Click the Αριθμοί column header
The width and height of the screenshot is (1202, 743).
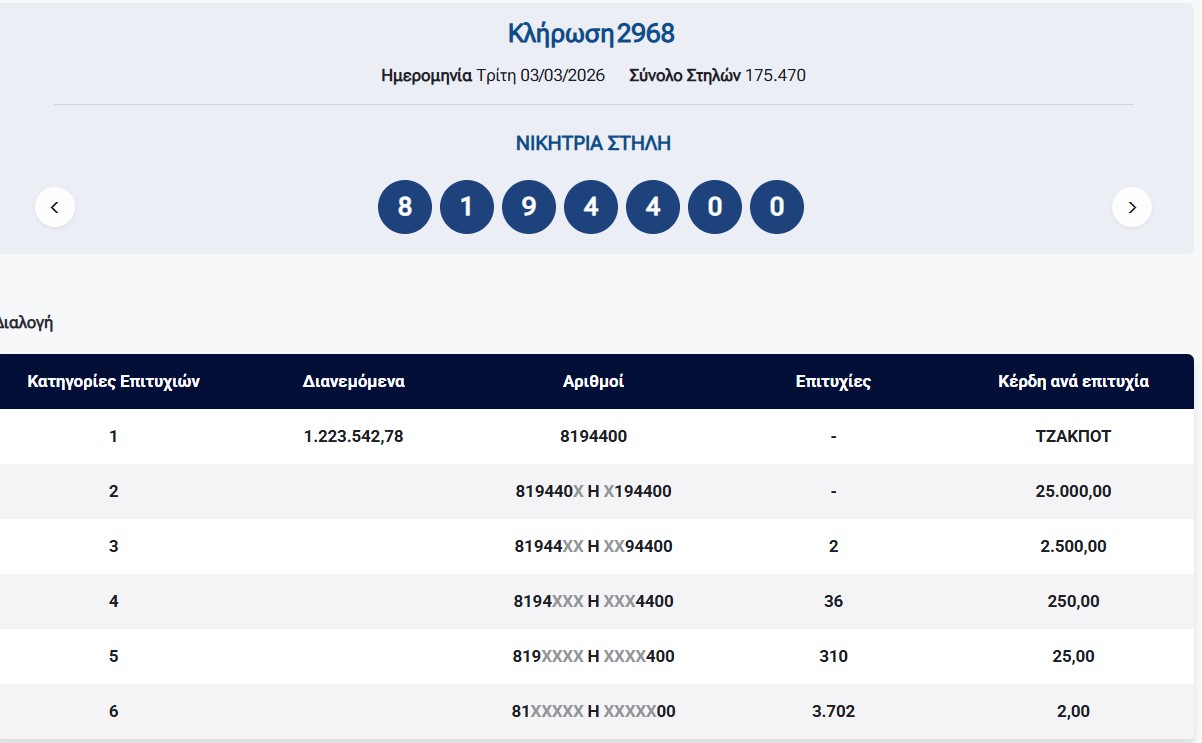click(x=593, y=381)
